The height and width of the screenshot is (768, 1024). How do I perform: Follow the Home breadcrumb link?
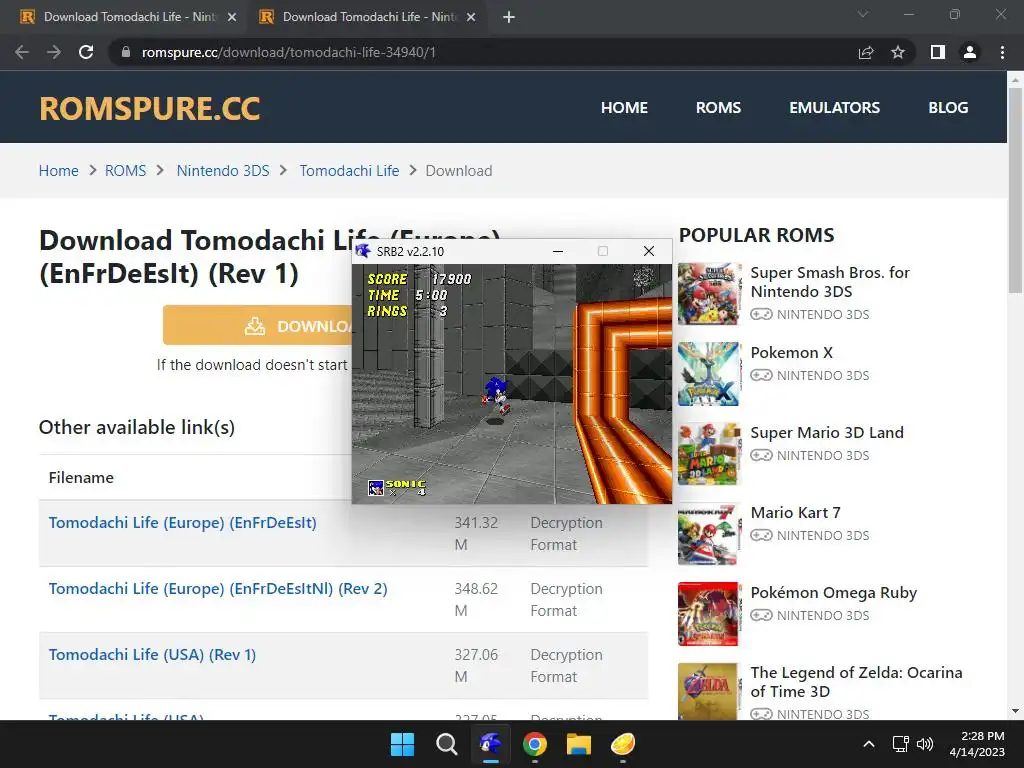click(59, 171)
